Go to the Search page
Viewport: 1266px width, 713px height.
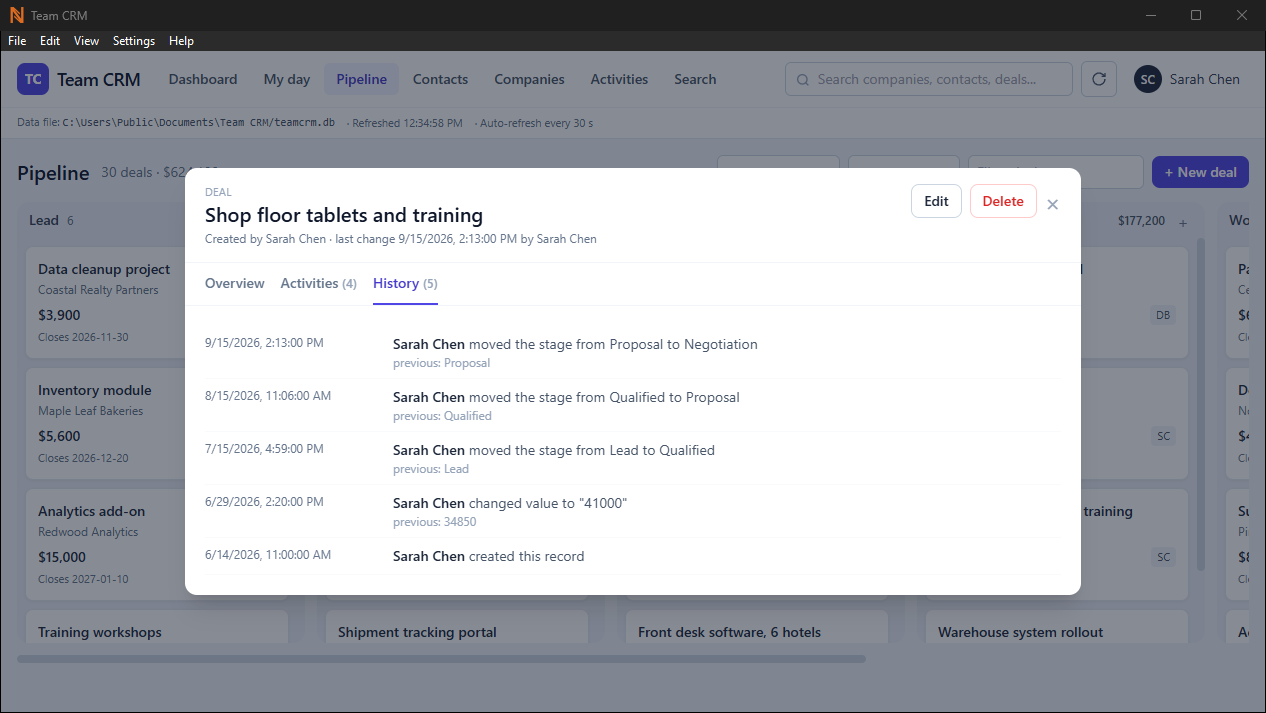(695, 79)
